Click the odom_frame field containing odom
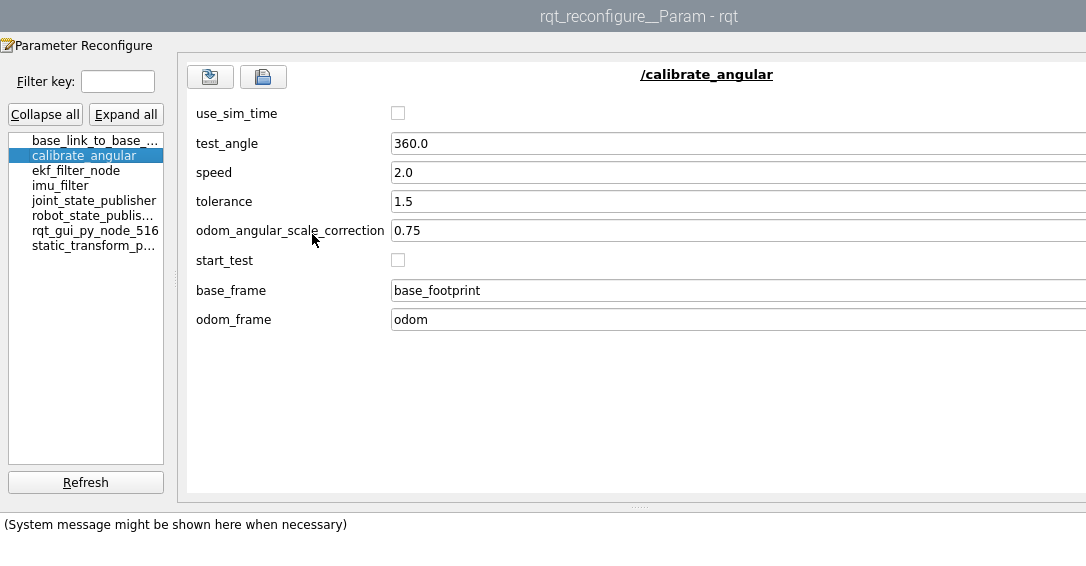 click(738, 319)
